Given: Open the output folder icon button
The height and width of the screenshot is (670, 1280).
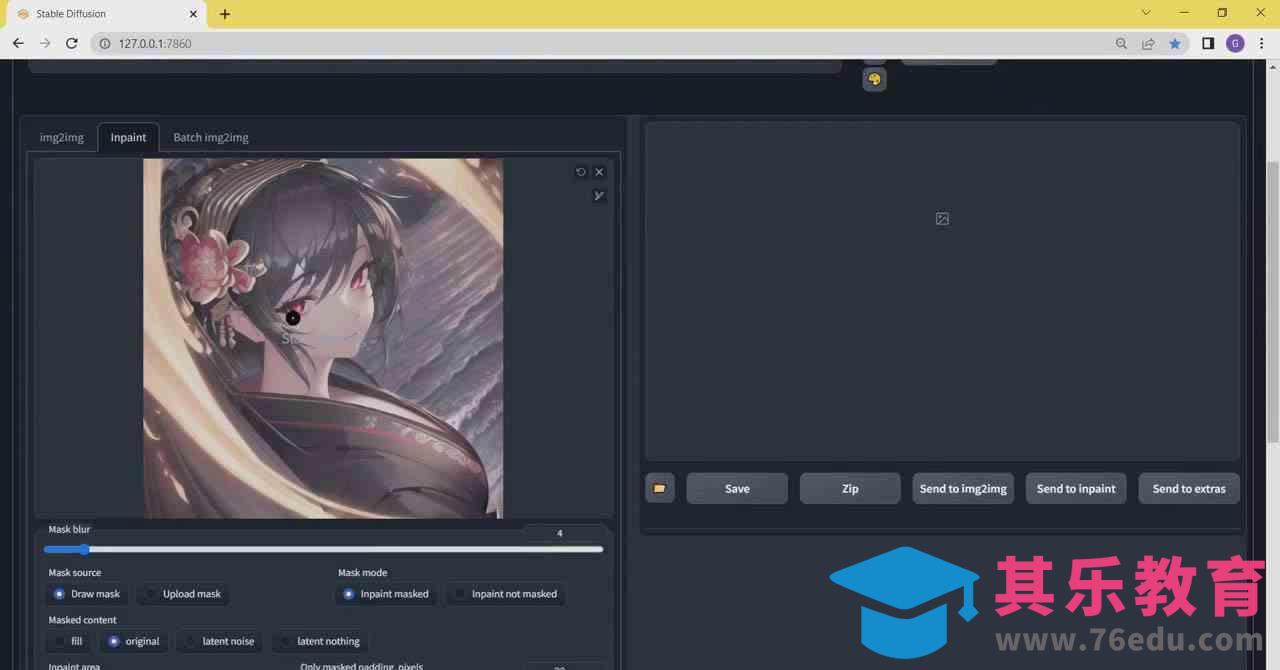Looking at the screenshot, I should [659, 489].
